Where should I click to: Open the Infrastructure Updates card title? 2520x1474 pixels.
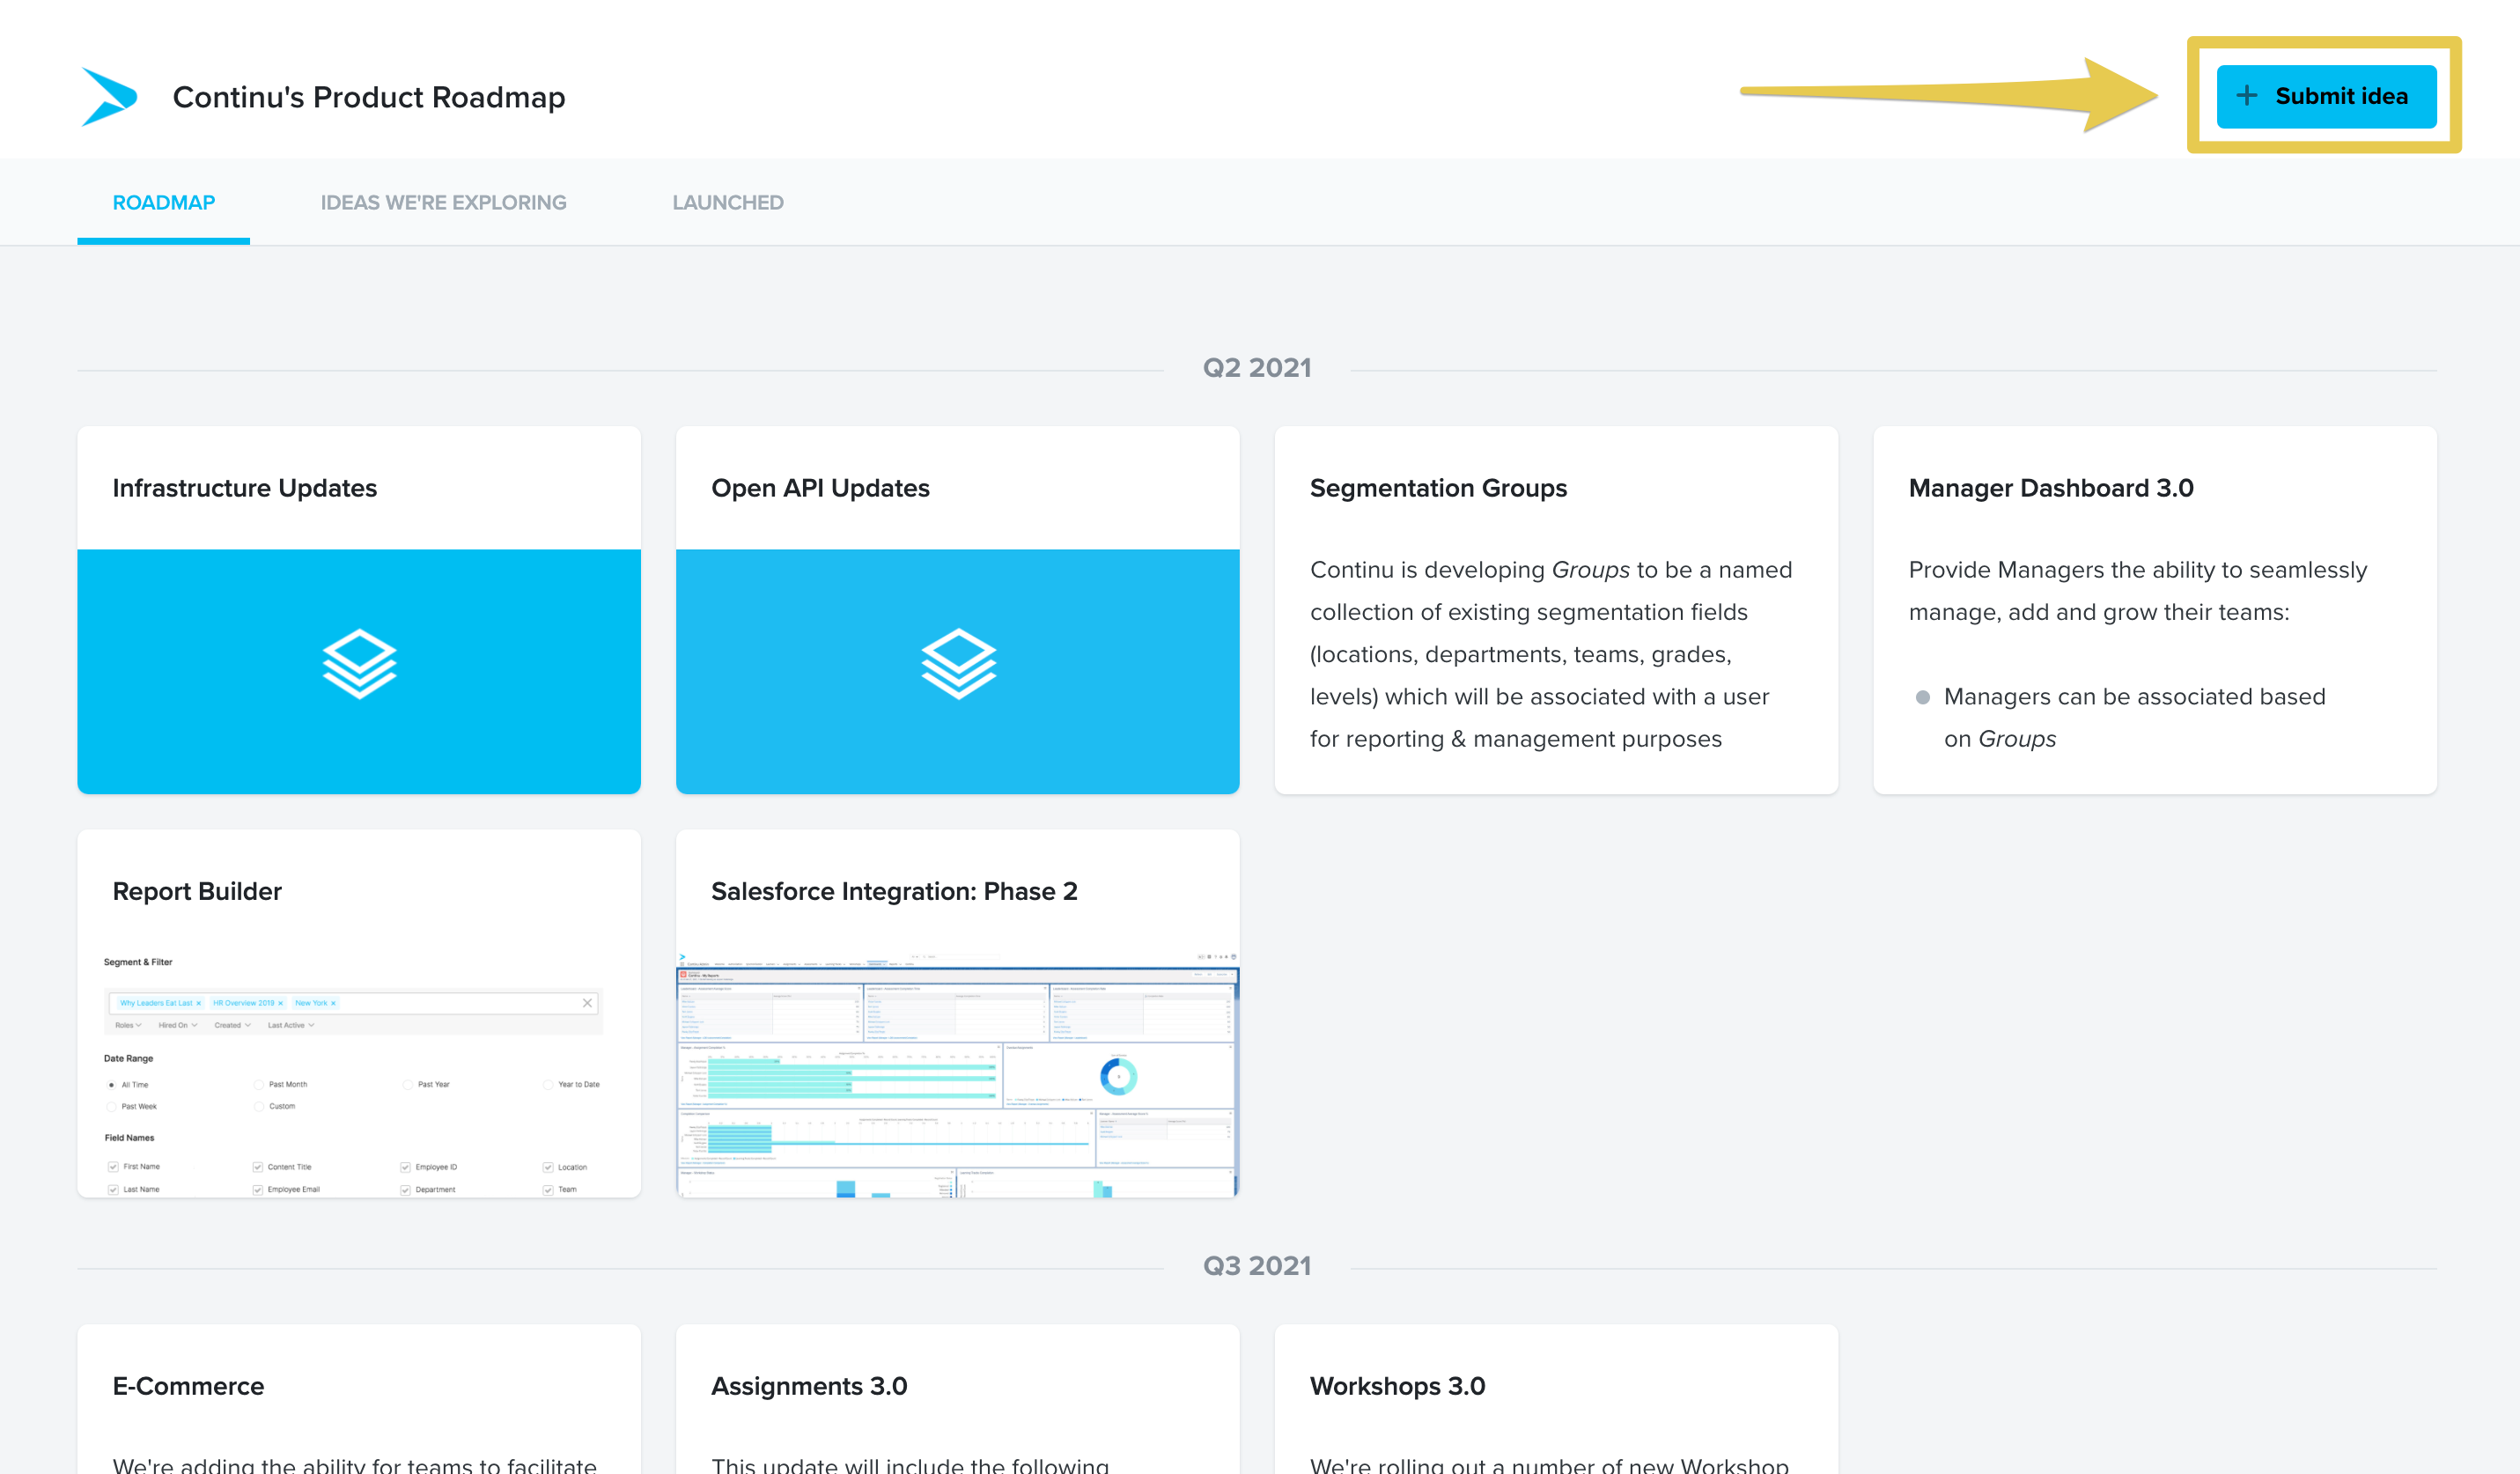pyautogui.click(x=244, y=488)
